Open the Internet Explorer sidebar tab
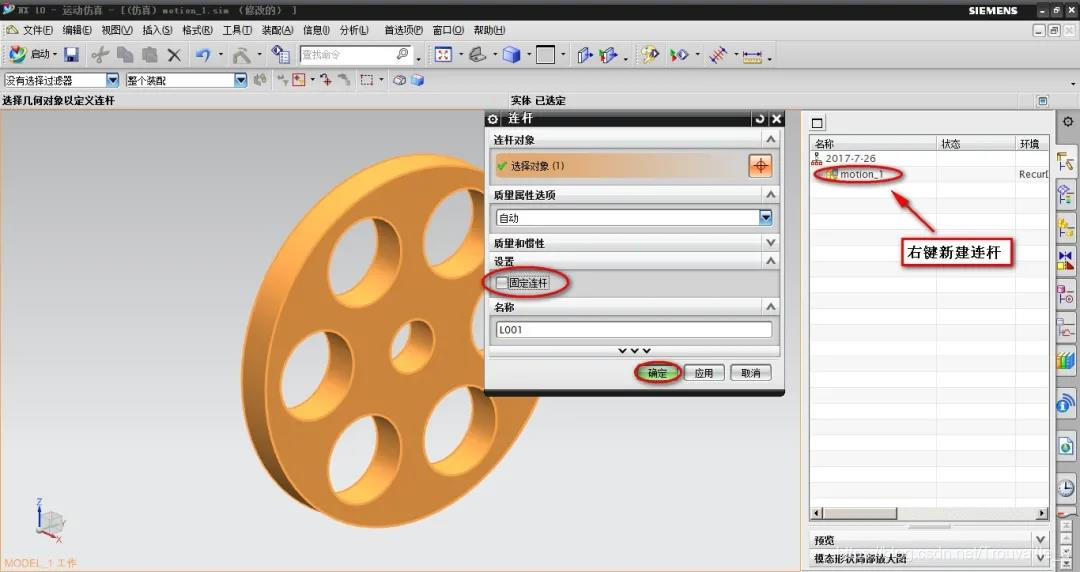Viewport: 1080px width, 572px height. coord(1066,447)
